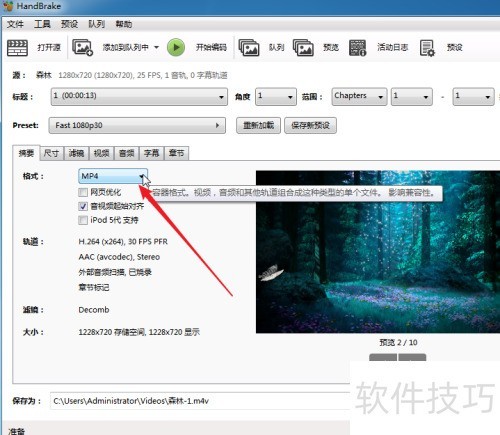Image resolution: width=500 pixels, height=435 pixels.
Task: Open the end chapter dropdown
Action: pos(473,97)
